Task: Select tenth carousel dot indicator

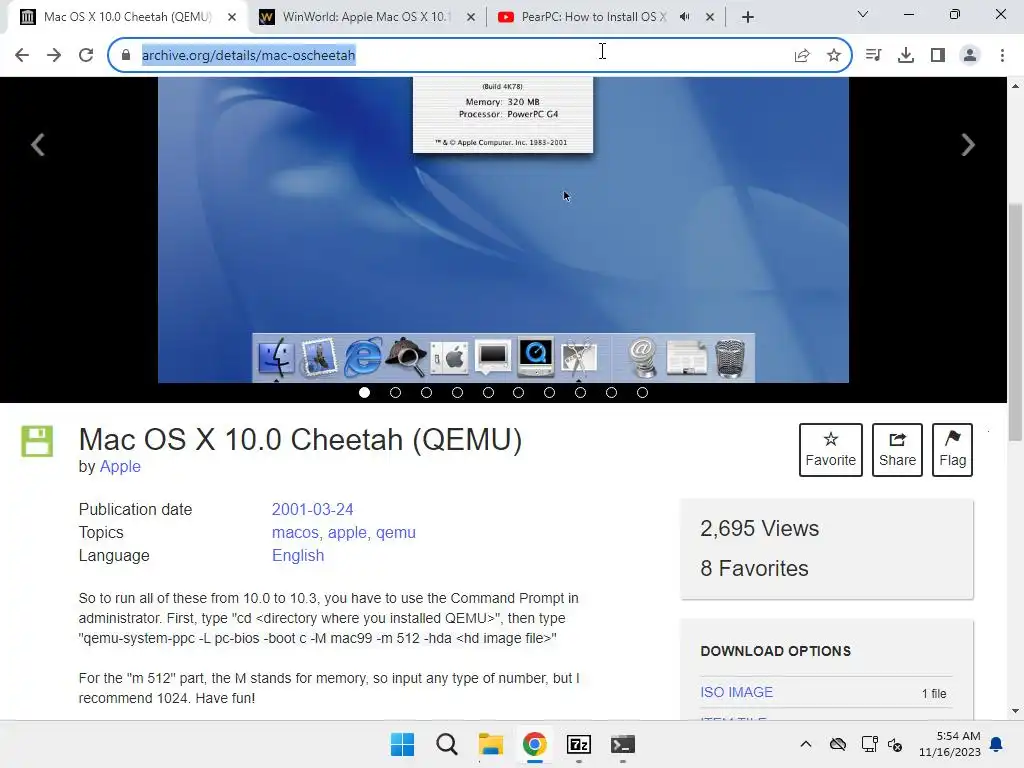Action: pos(643,392)
